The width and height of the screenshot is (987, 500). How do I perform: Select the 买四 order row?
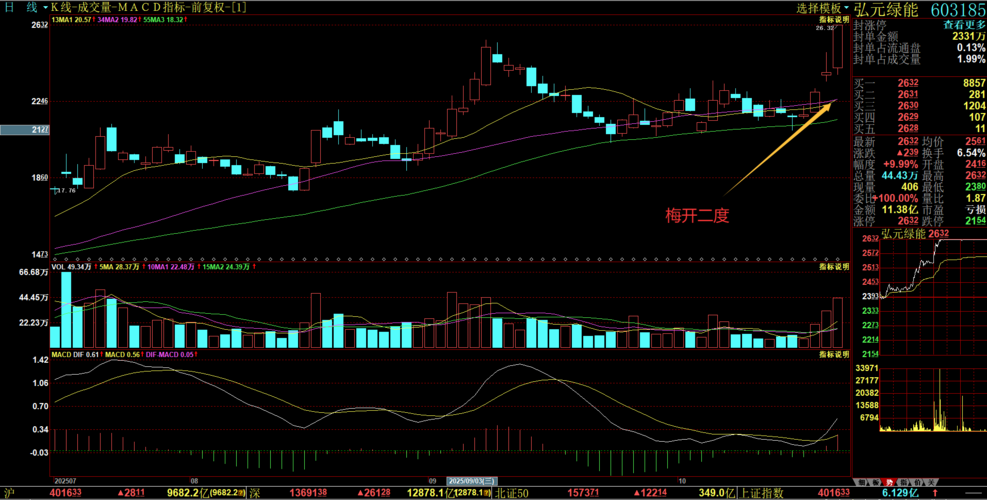tap(920, 117)
